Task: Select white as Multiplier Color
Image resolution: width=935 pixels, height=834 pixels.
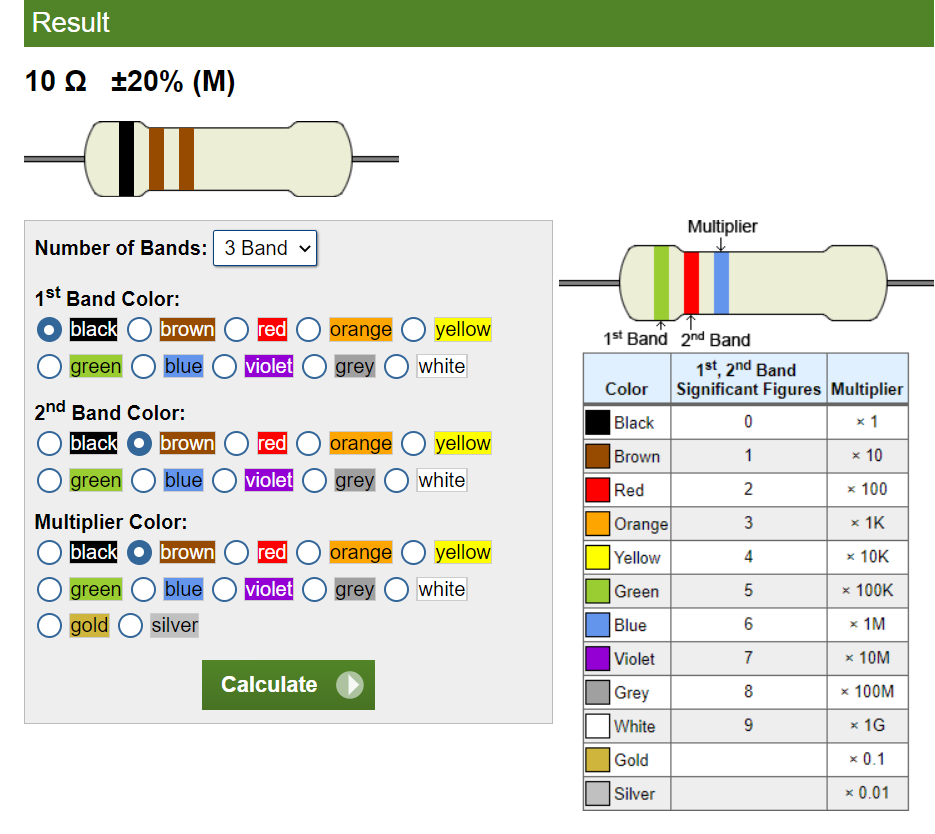Action: (x=396, y=590)
